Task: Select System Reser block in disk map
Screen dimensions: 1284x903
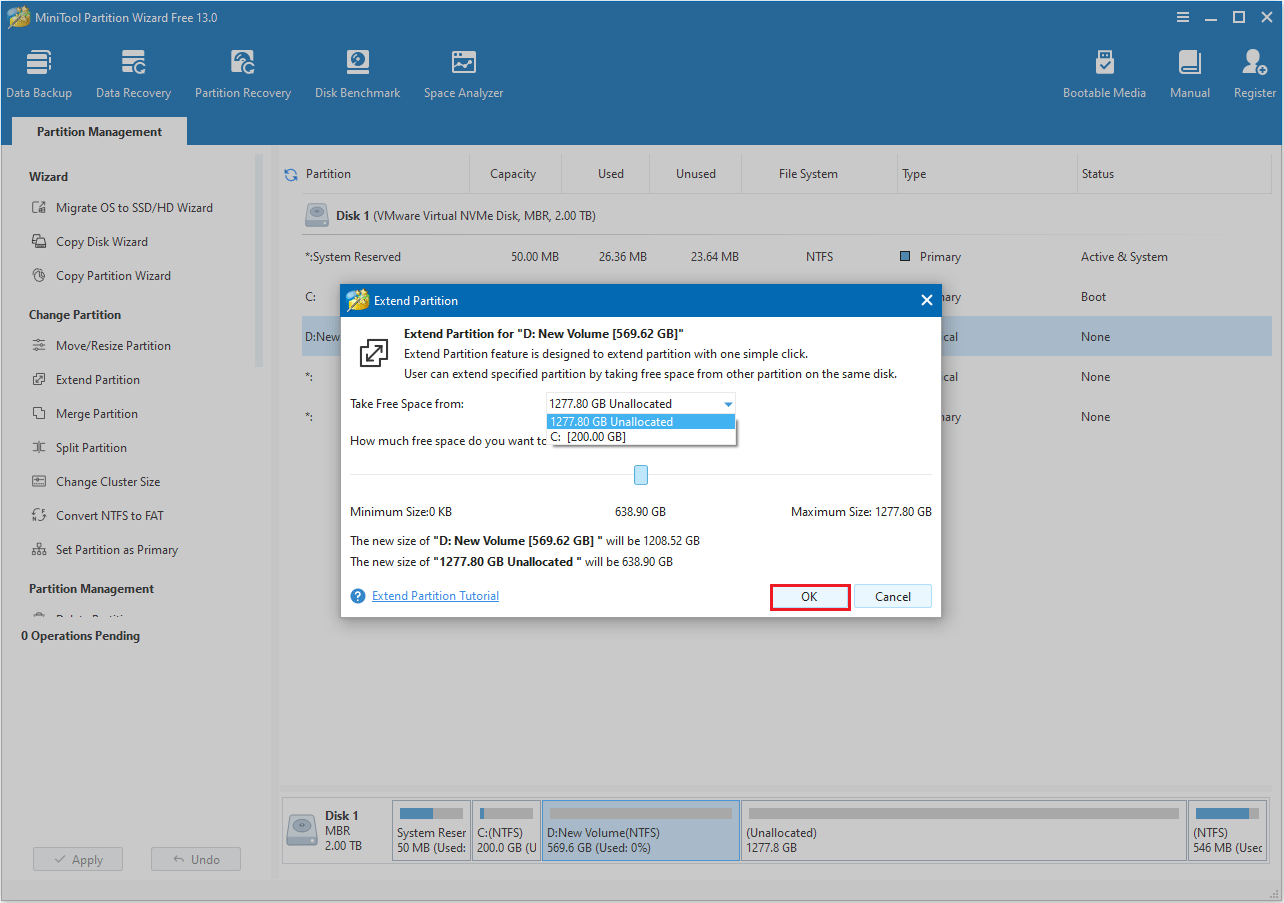Action: (x=431, y=831)
